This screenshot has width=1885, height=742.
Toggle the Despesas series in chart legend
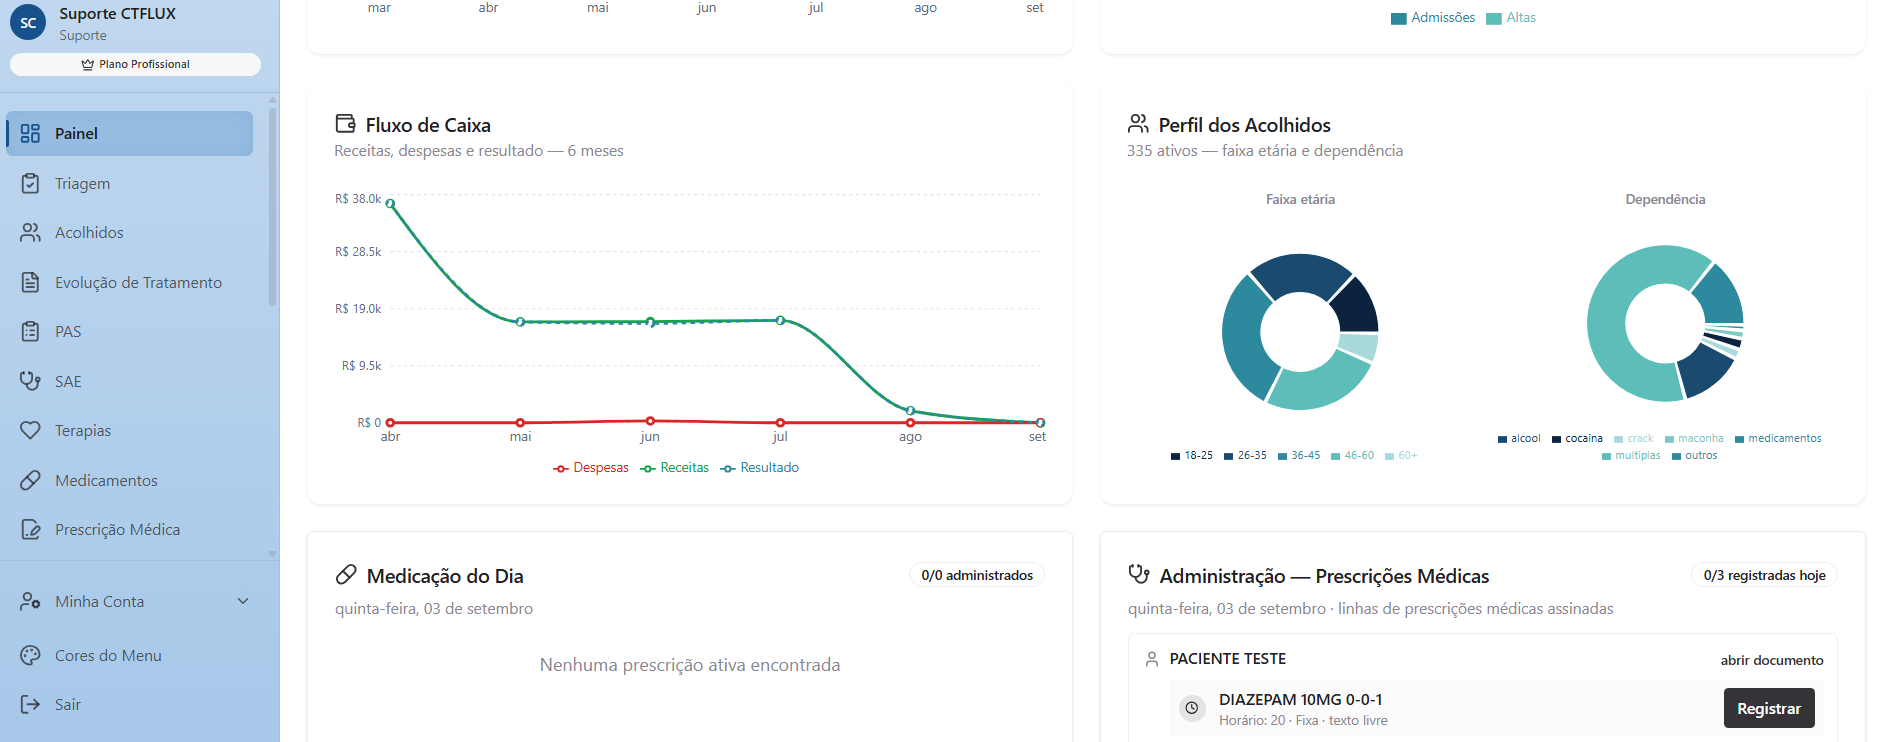click(591, 468)
